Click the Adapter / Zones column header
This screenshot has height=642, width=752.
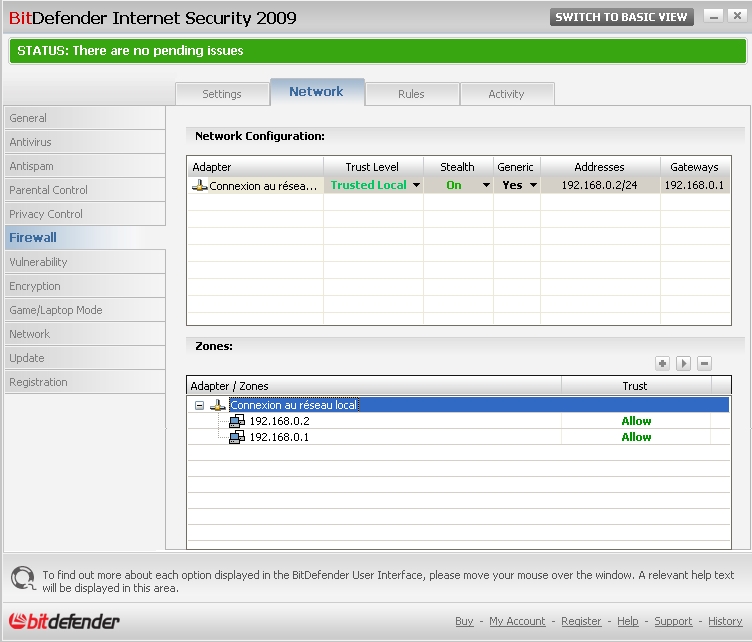[x=374, y=386]
